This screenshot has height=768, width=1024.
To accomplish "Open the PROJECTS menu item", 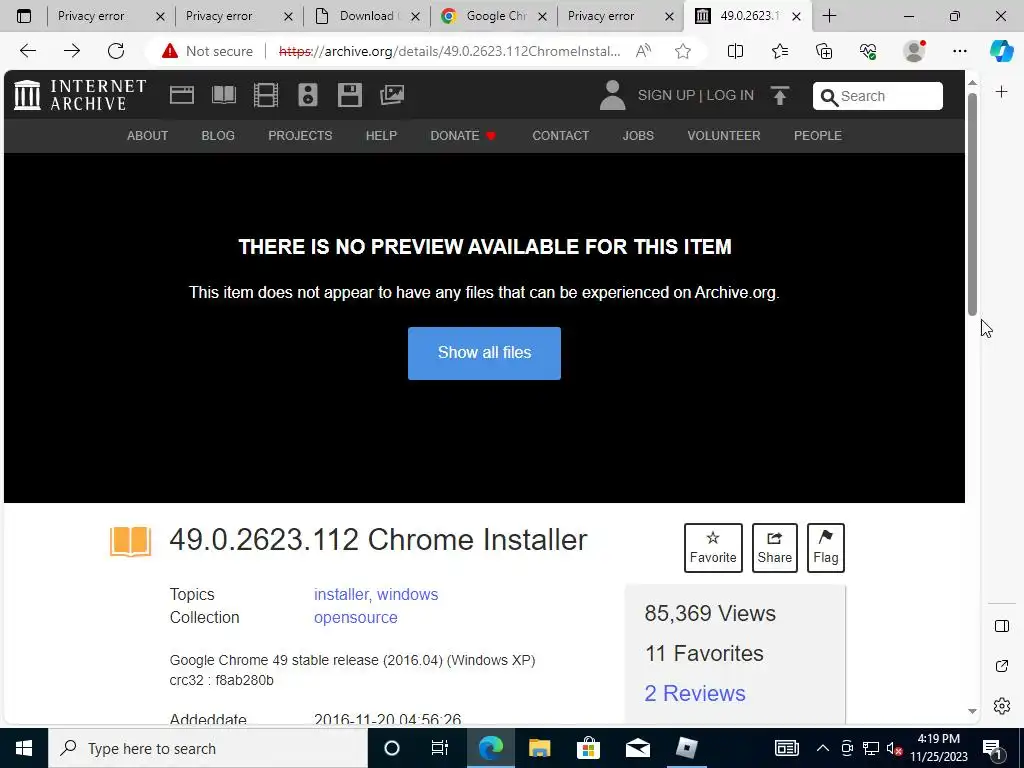I will coord(300,136).
